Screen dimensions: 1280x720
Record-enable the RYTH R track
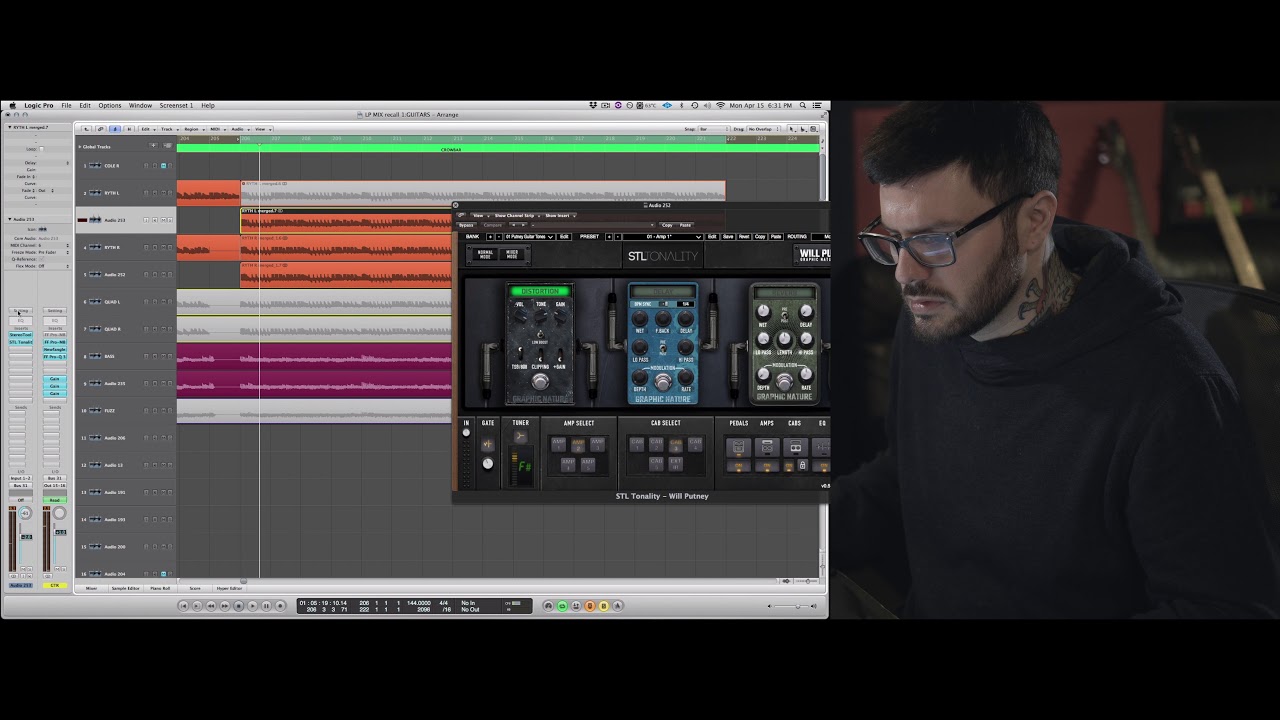tap(155, 247)
